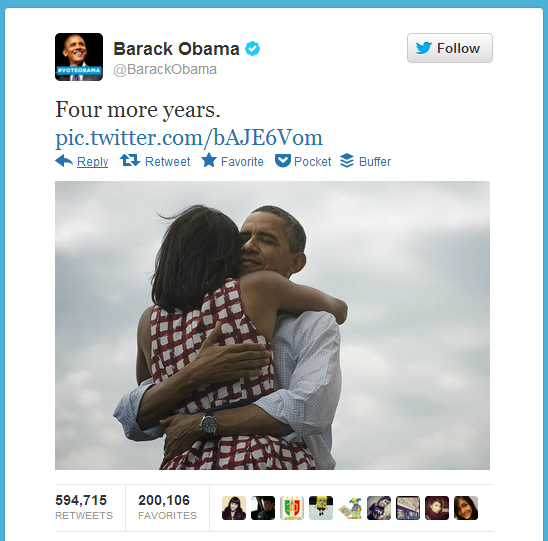
Task: Click the blue verified badge
Action: [252, 49]
